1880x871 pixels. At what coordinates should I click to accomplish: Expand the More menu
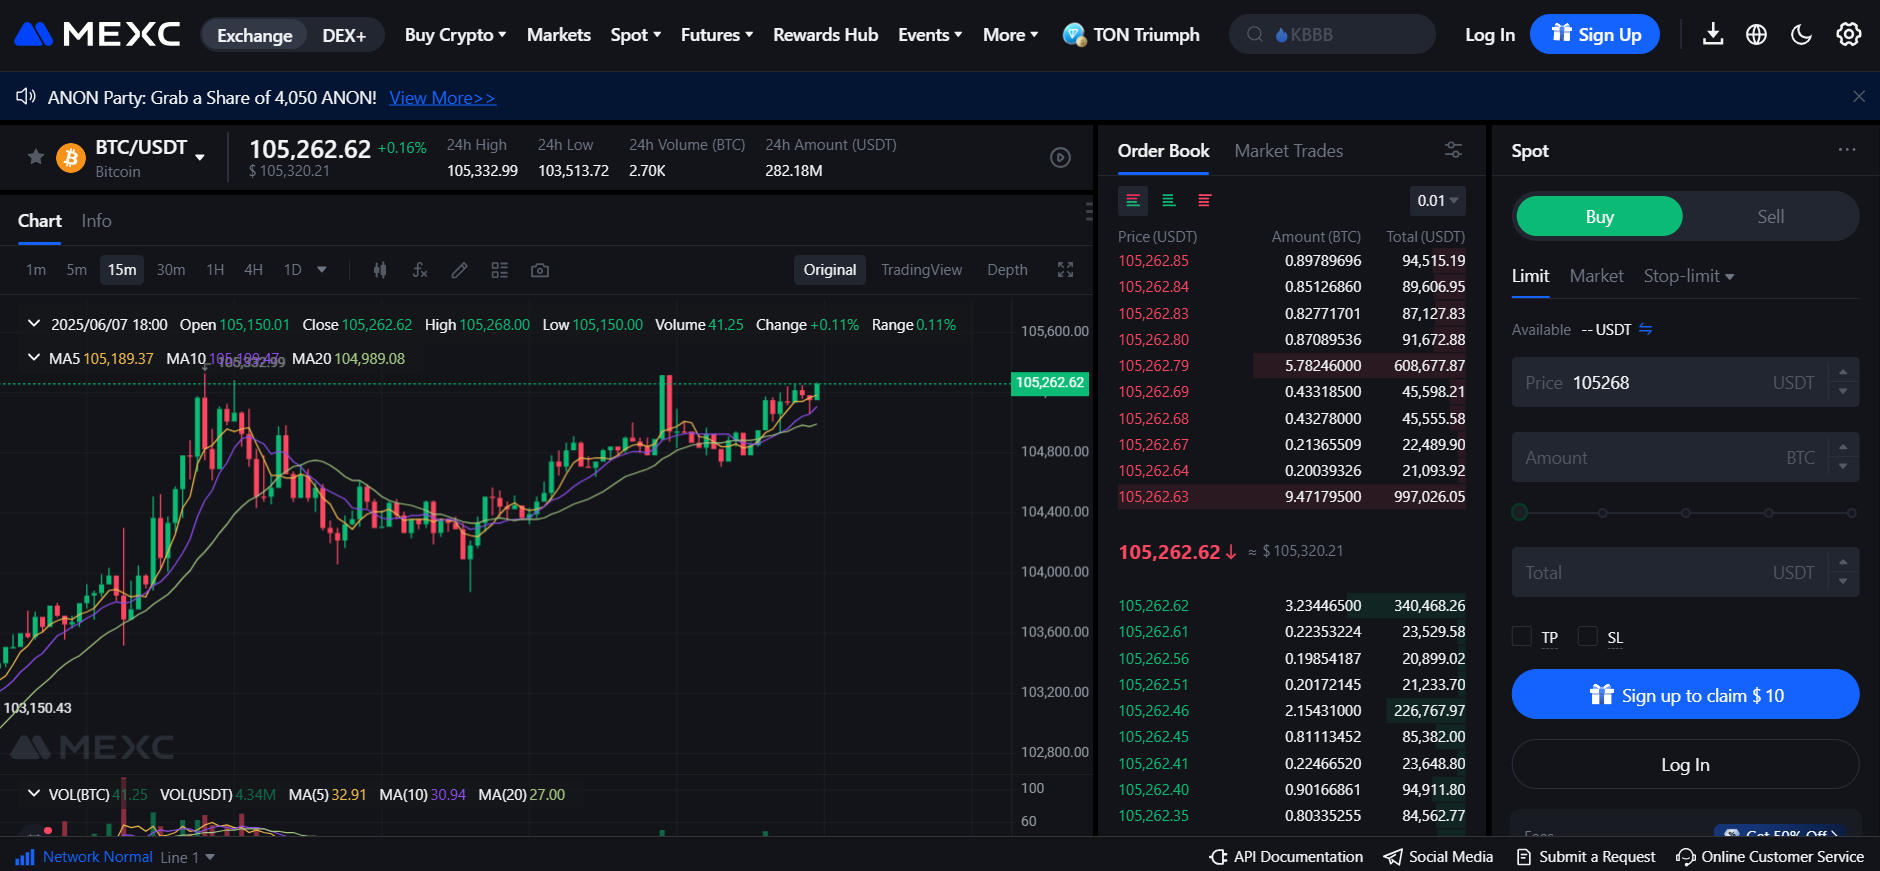pos(1010,35)
